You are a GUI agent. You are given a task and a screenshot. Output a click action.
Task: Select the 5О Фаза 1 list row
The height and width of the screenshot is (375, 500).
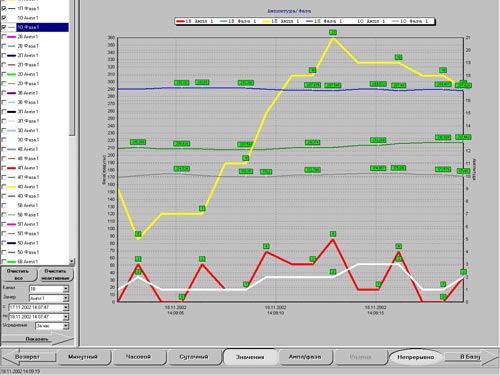(35, 252)
